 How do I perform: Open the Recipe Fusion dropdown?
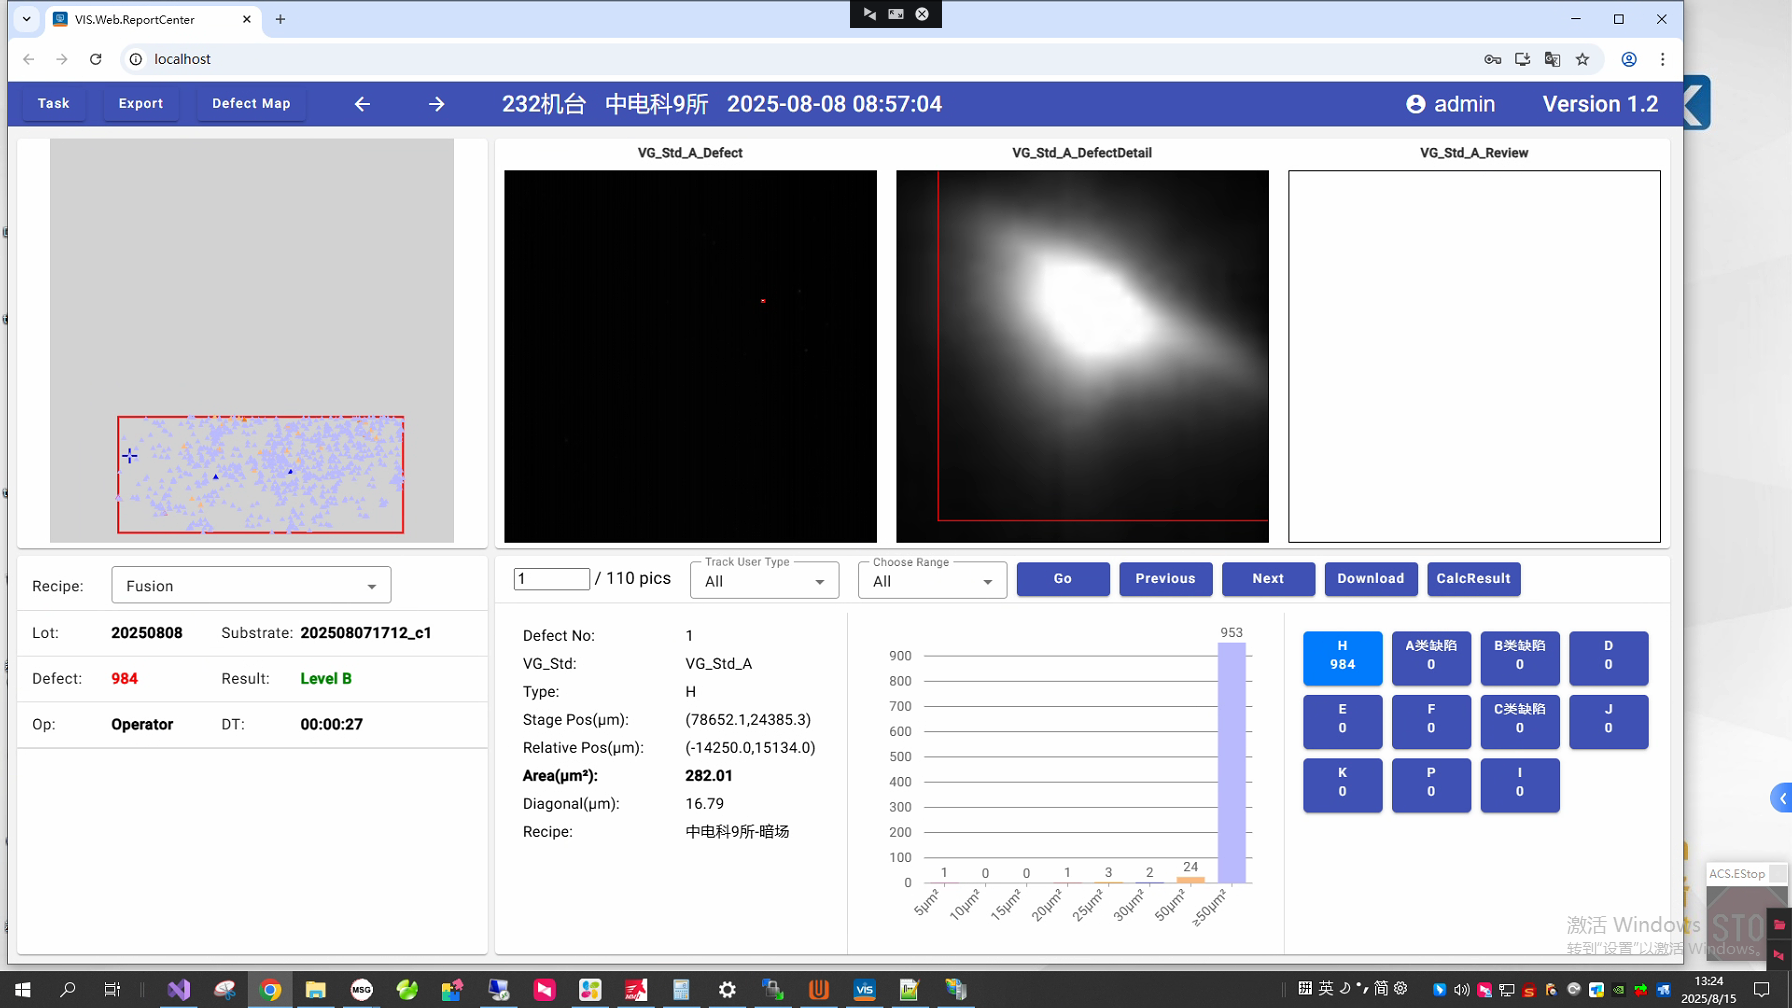[251, 586]
